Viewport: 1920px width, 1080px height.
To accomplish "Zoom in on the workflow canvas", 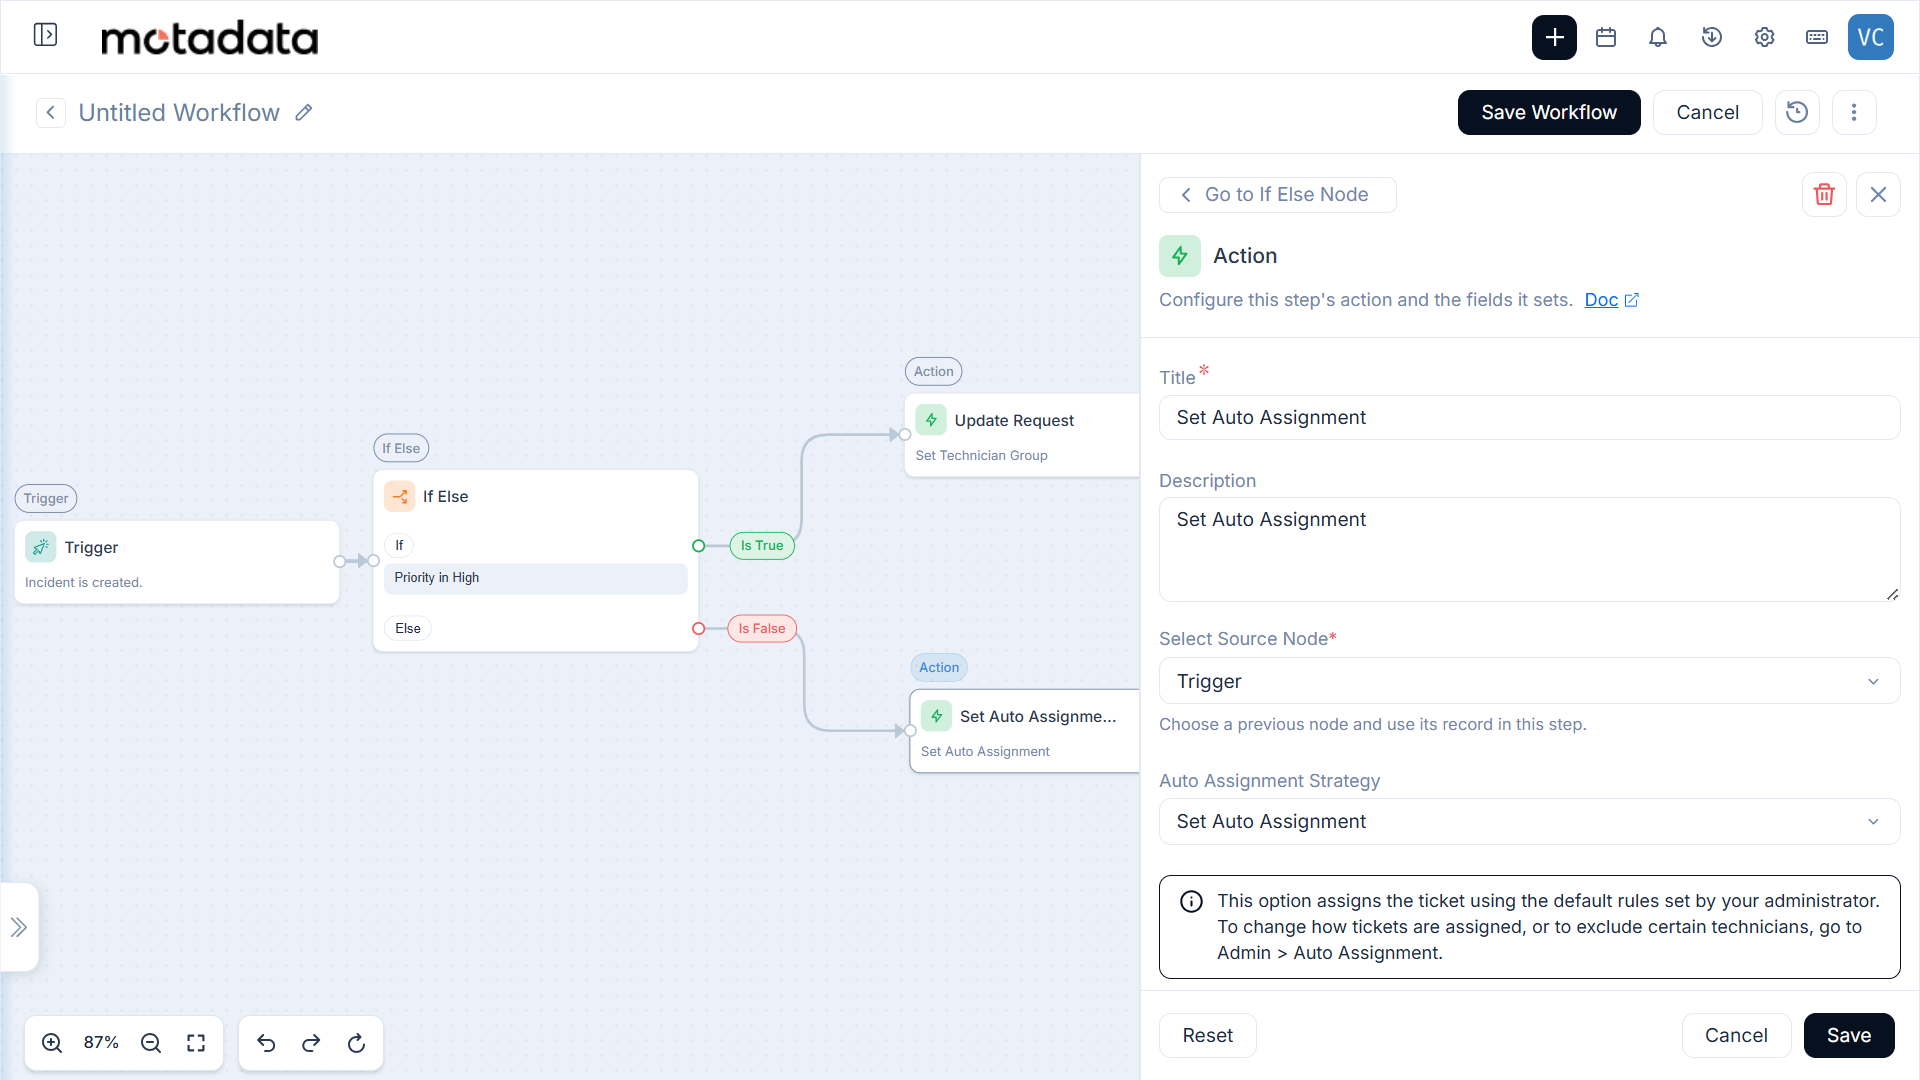I will point(52,1043).
